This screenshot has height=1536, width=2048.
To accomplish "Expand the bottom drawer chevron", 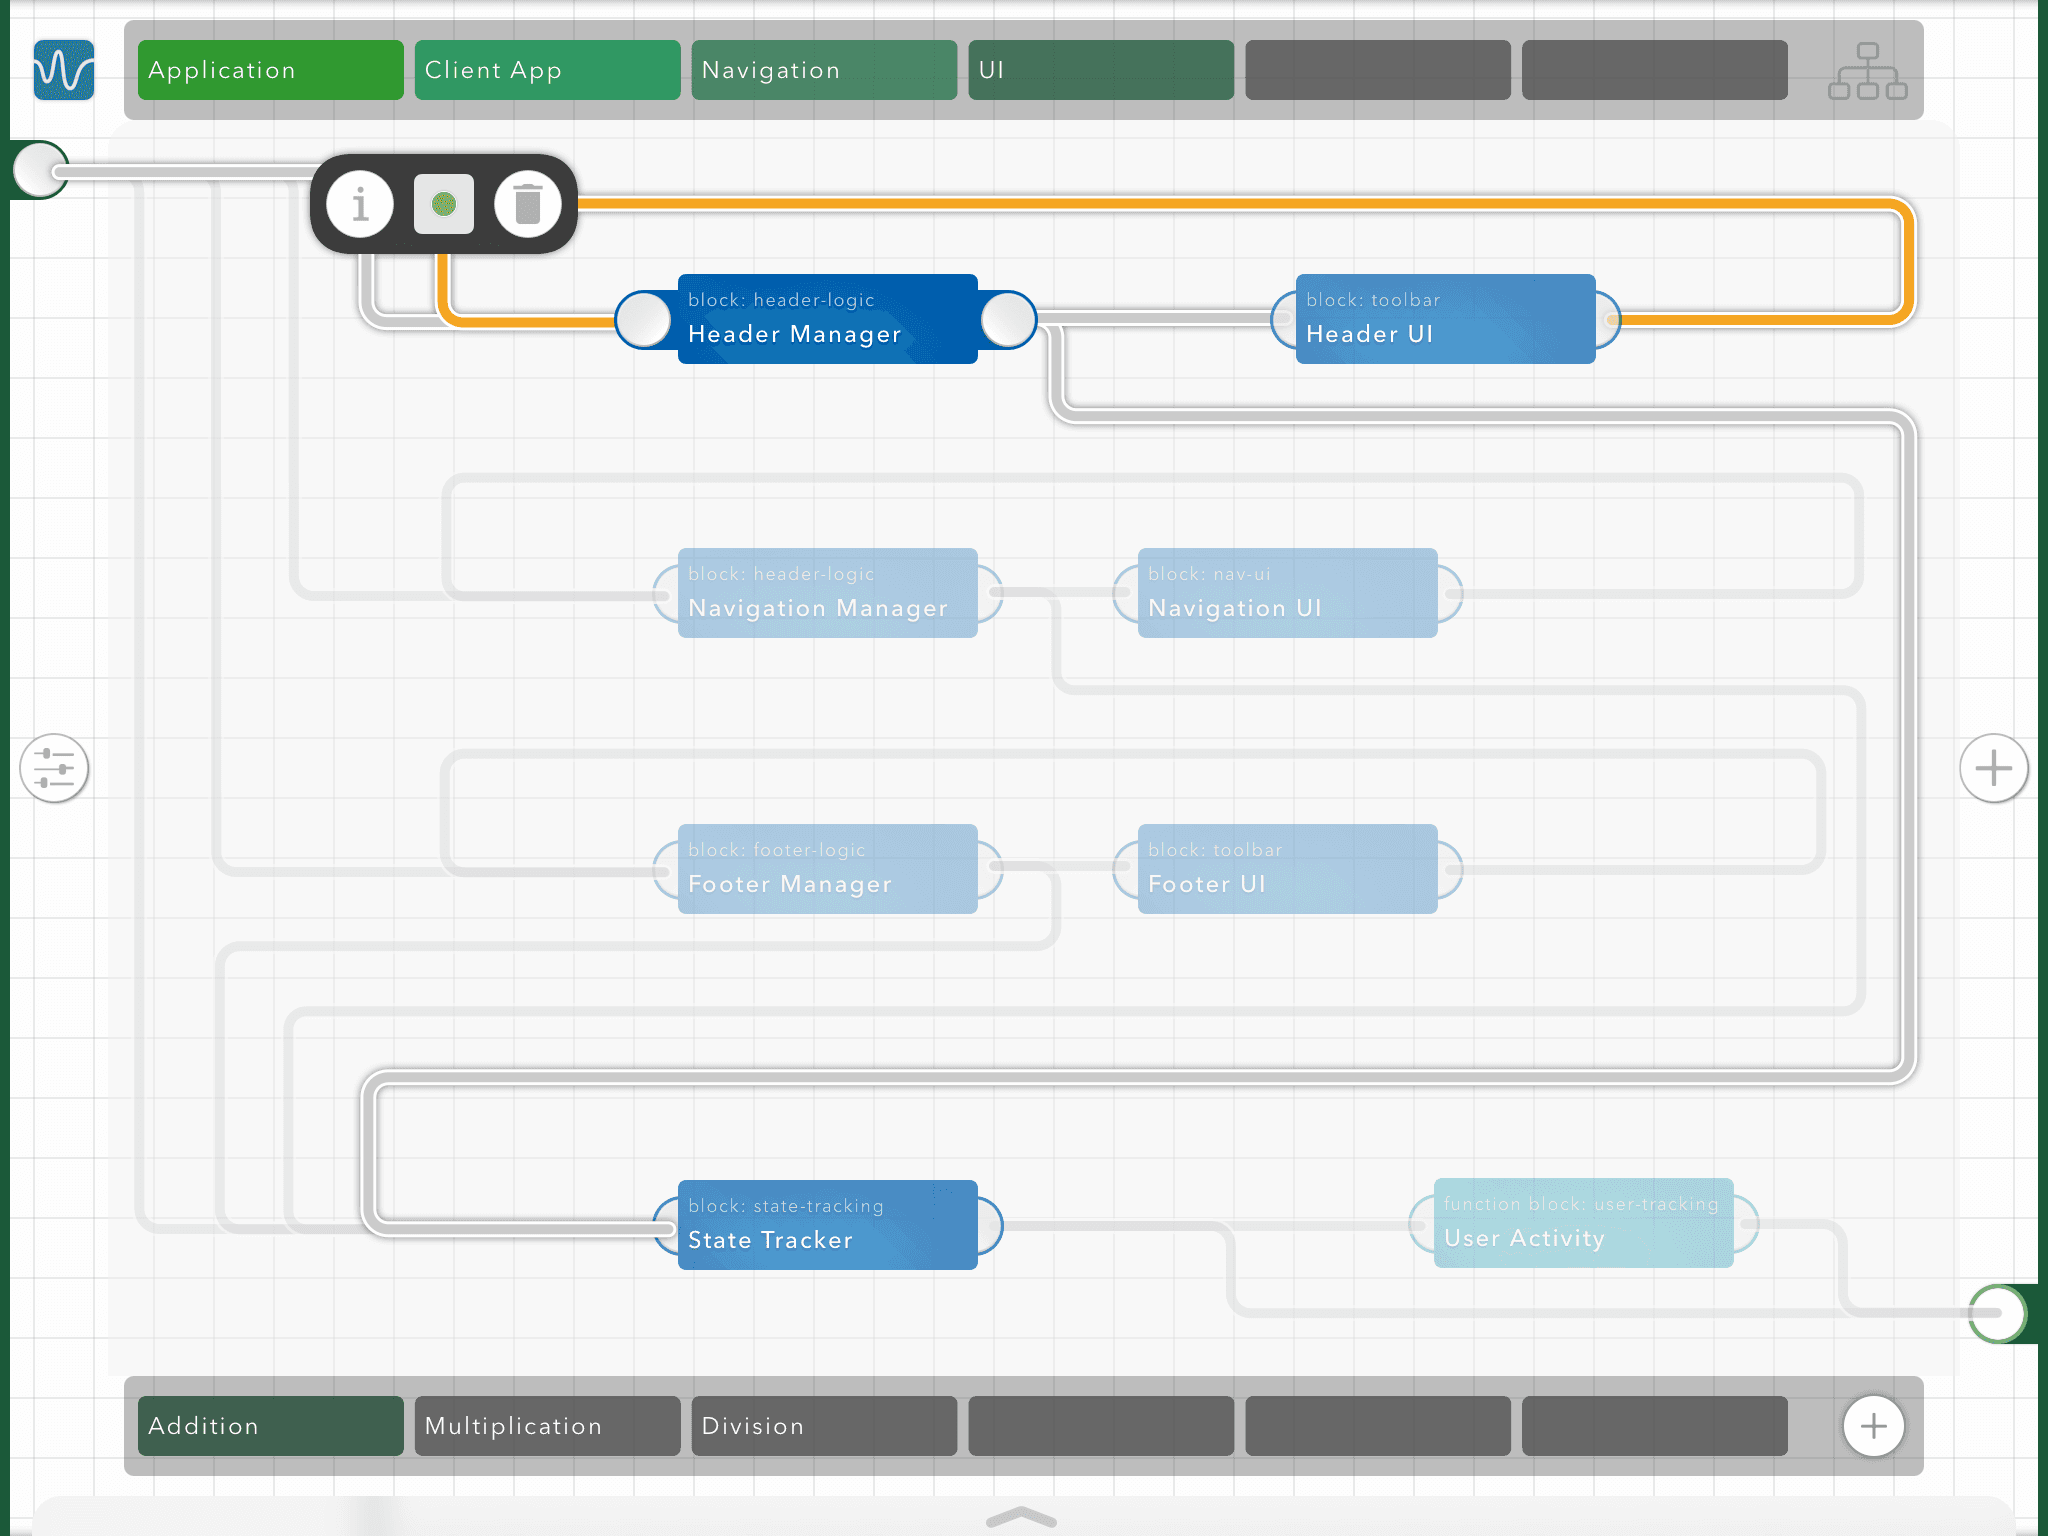I will [1021, 1517].
